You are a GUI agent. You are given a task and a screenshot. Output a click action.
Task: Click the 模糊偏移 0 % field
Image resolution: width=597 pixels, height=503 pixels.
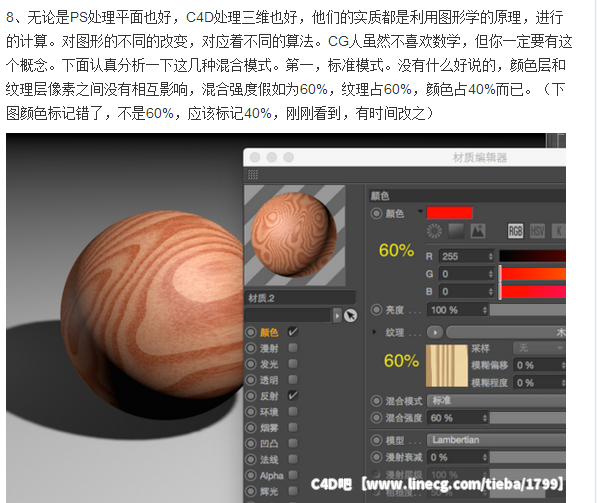[x=539, y=365]
